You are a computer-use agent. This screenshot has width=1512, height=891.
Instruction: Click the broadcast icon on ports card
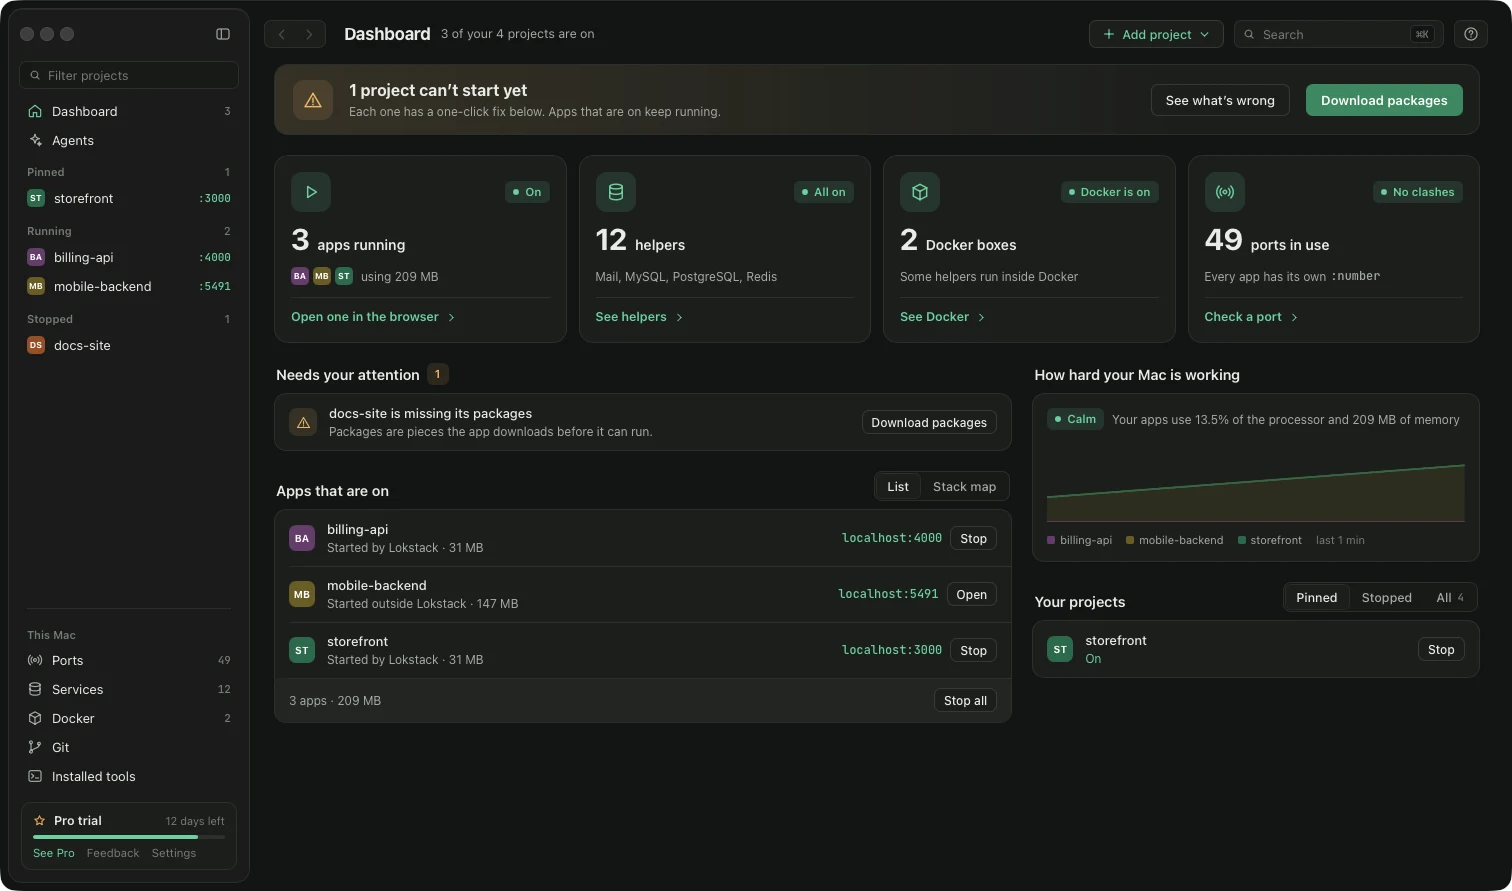[x=1225, y=192]
